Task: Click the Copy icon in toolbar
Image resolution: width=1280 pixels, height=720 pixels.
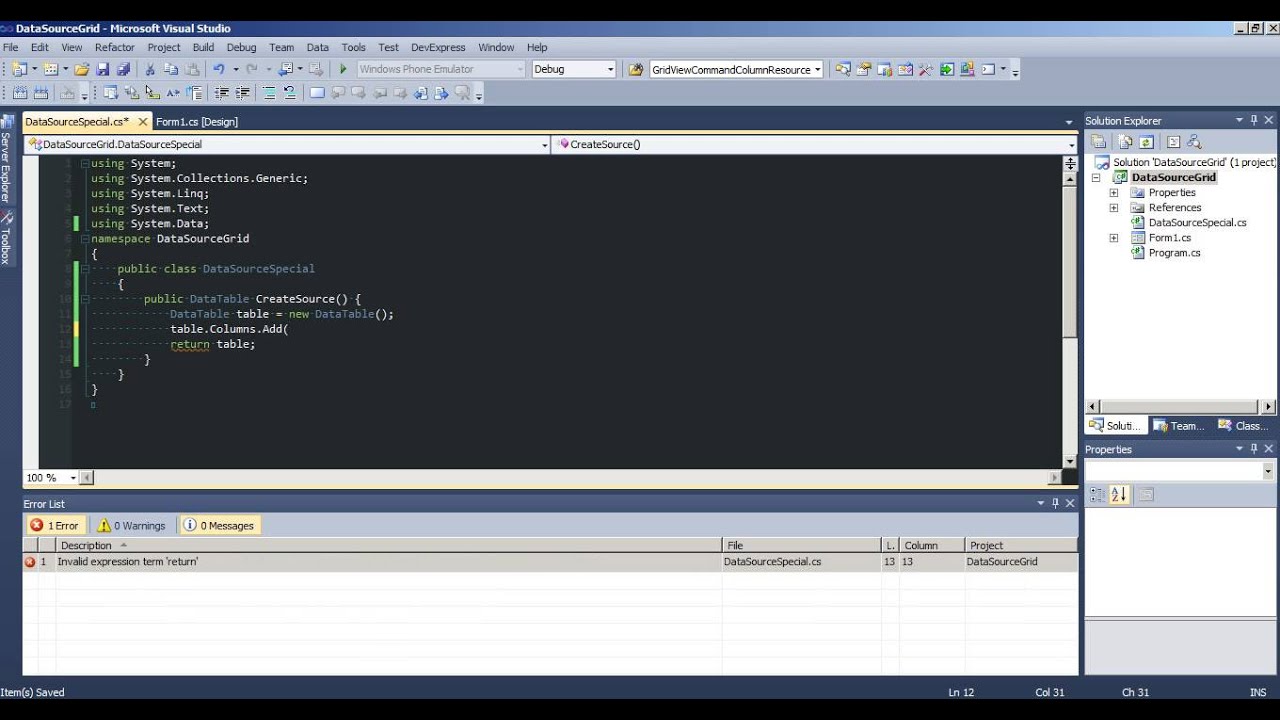Action: [x=171, y=69]
